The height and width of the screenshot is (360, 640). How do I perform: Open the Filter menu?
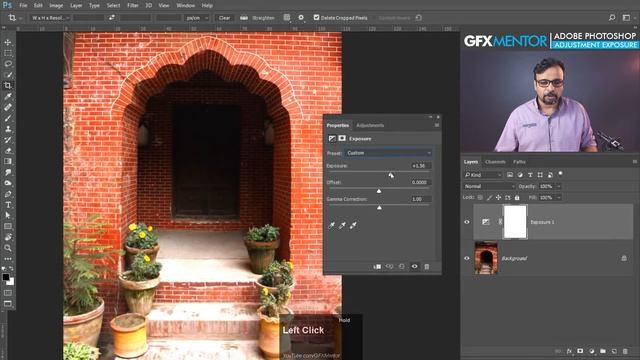pyautogui.click(x=133, y=5)
